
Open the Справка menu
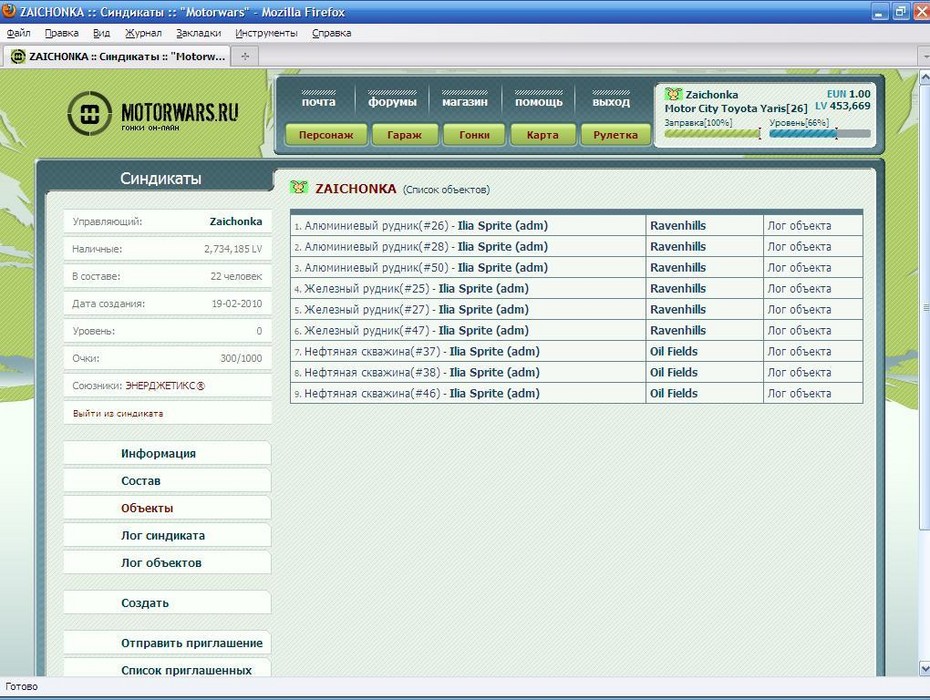[332, 33]
